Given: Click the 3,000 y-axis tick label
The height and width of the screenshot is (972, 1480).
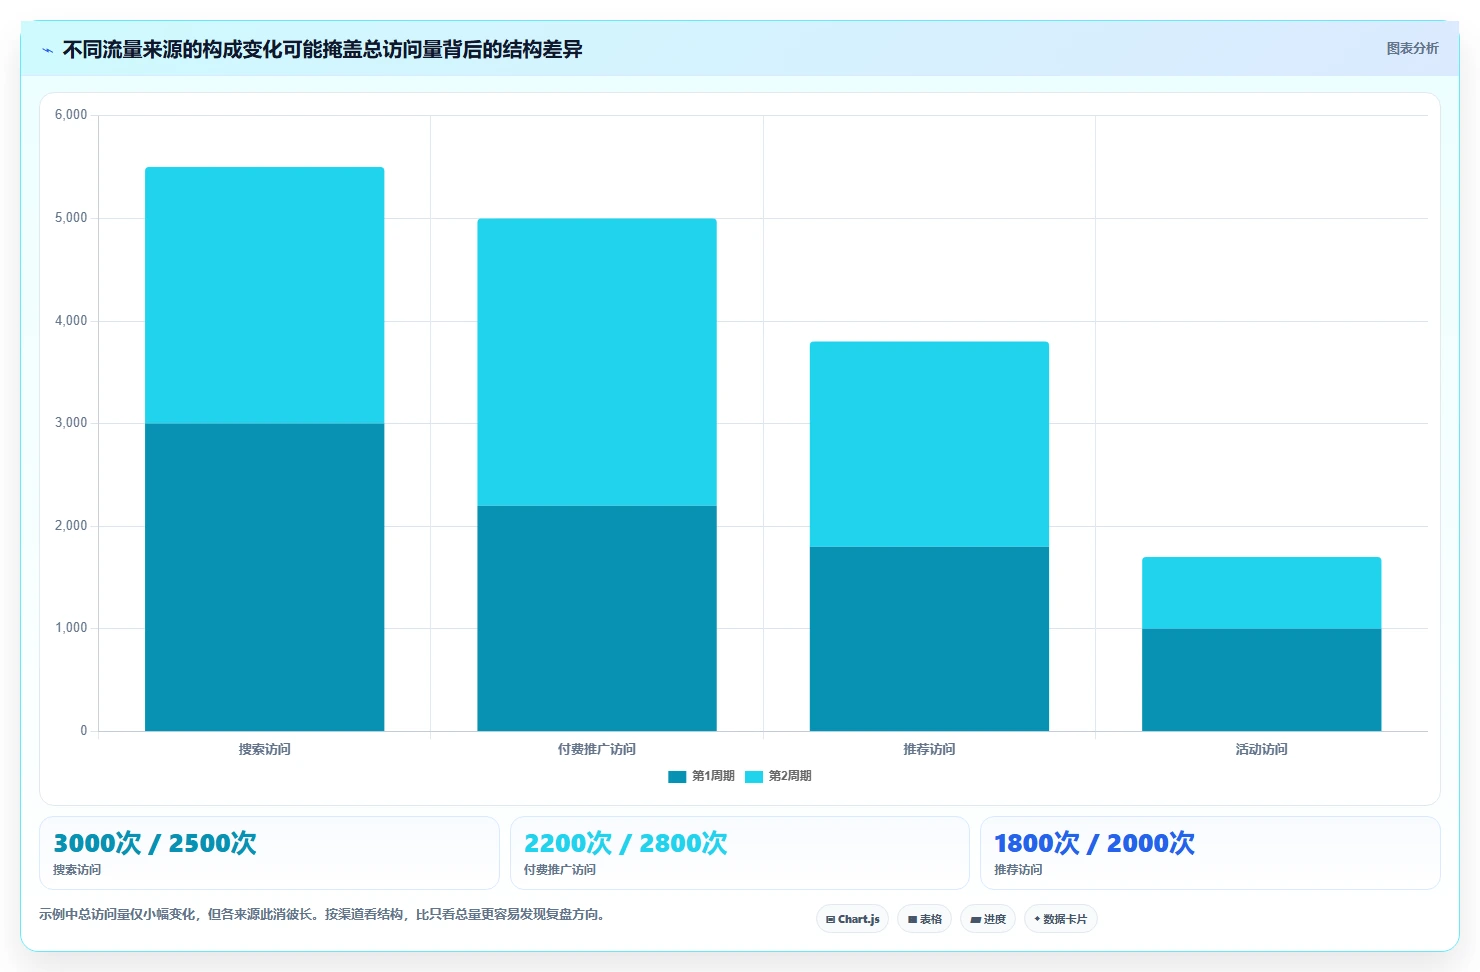Looking at the screenshot, I should click(x=71, y=423).
